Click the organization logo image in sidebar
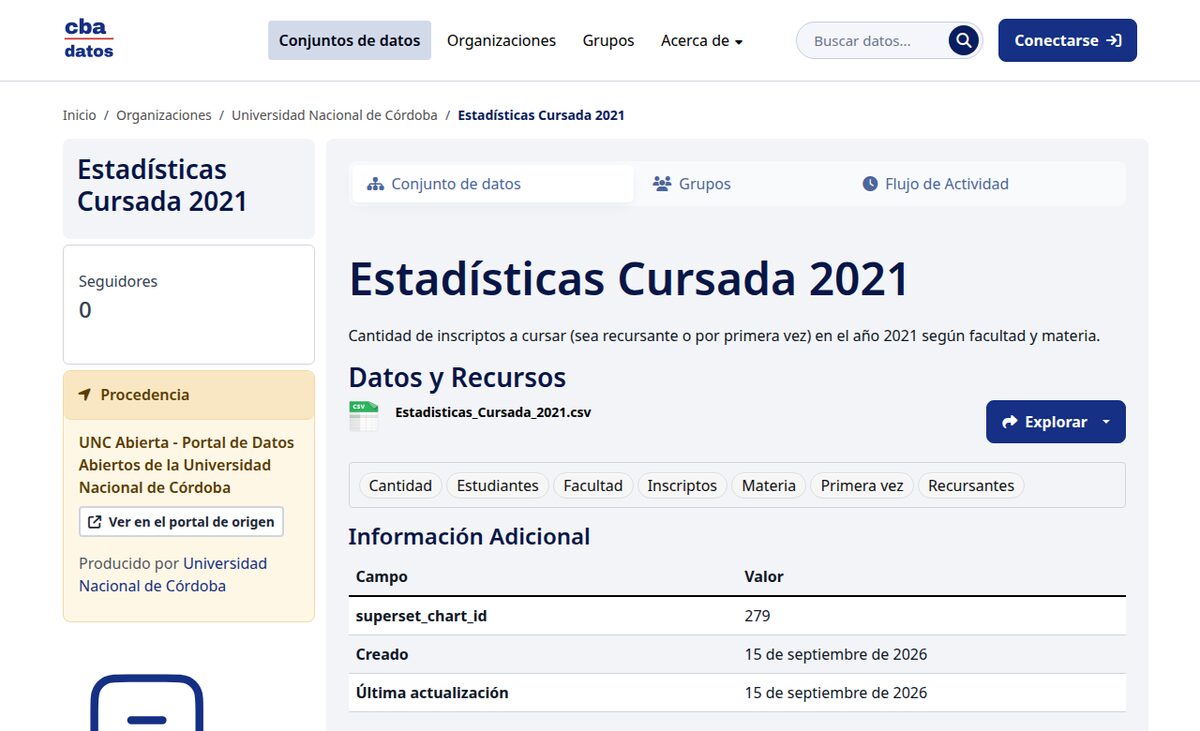The height and width of the screenshot is (731, 1200). pyautogui.click(x=147, y=702)
